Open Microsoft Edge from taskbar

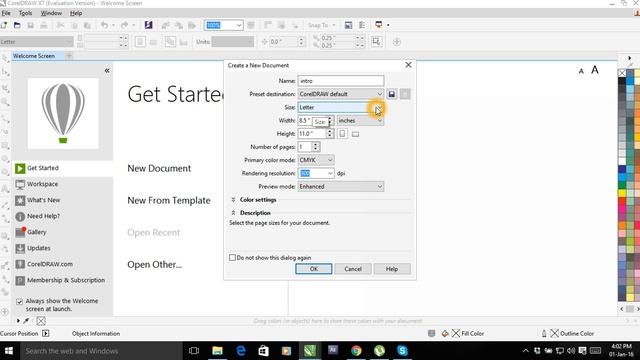[x=241, y=351]
